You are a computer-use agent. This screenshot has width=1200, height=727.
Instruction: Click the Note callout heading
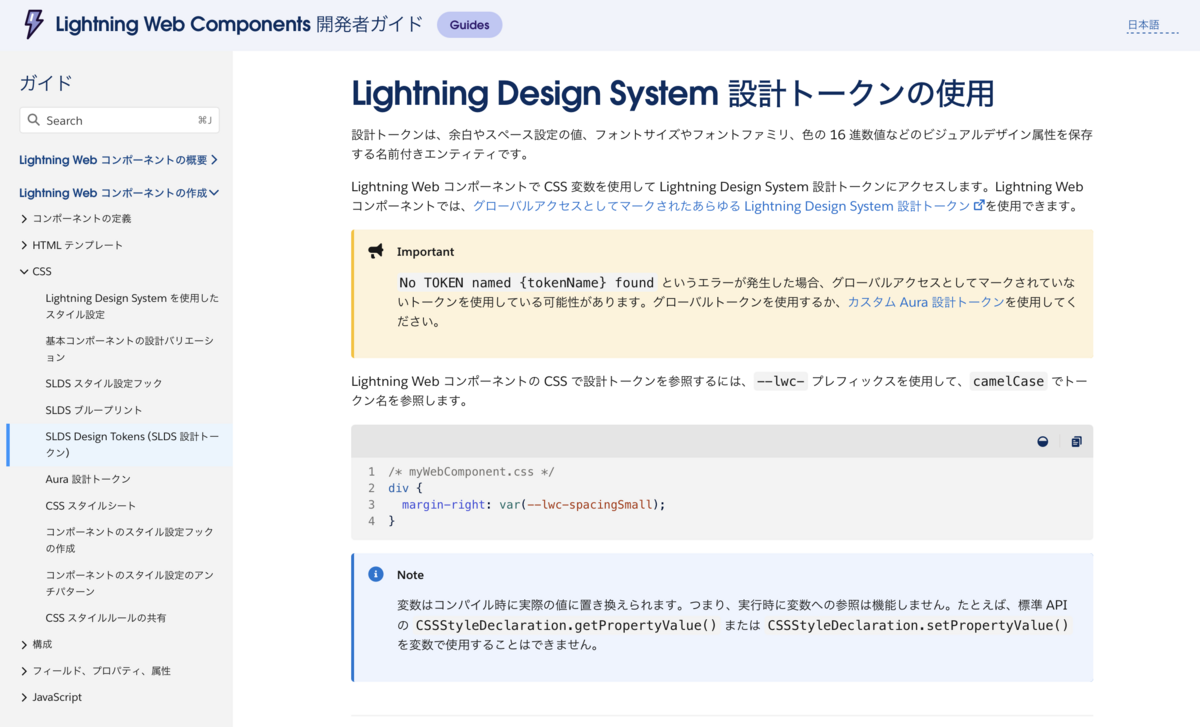coord(410,575)
